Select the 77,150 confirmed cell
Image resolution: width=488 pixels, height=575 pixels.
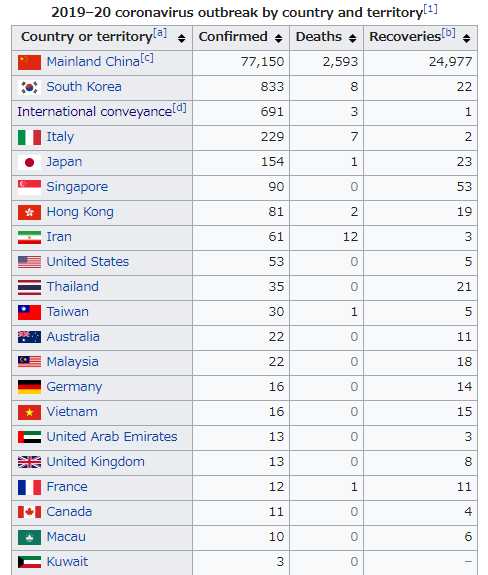(x=241, y=63)
